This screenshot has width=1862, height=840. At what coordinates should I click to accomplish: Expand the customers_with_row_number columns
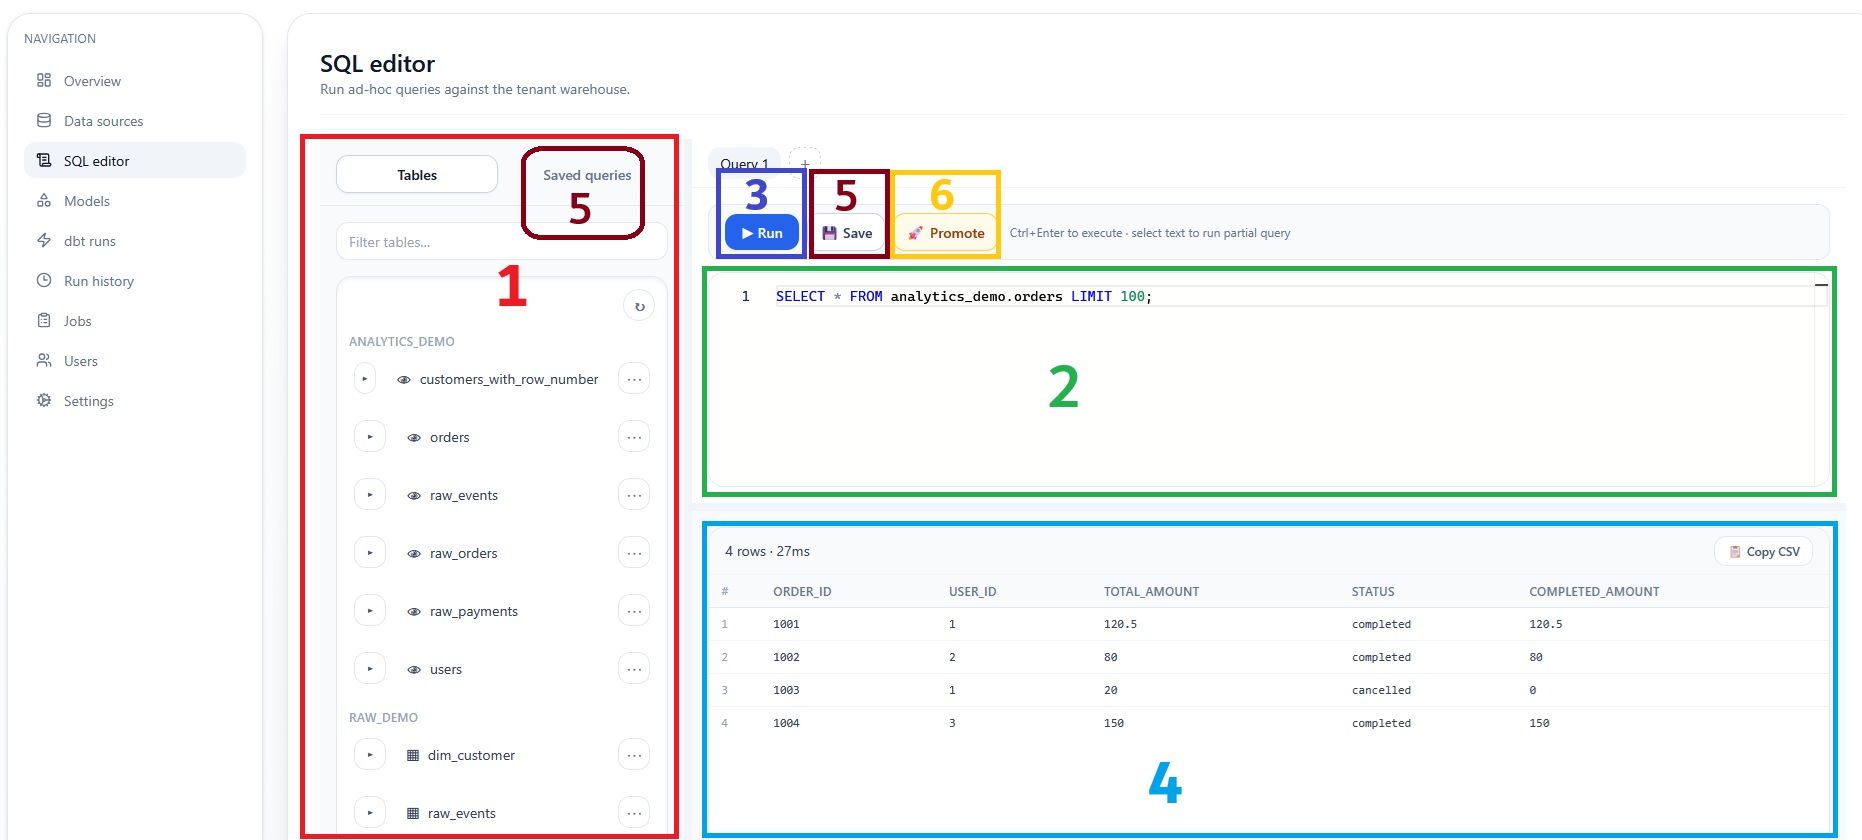pos(365,379)
